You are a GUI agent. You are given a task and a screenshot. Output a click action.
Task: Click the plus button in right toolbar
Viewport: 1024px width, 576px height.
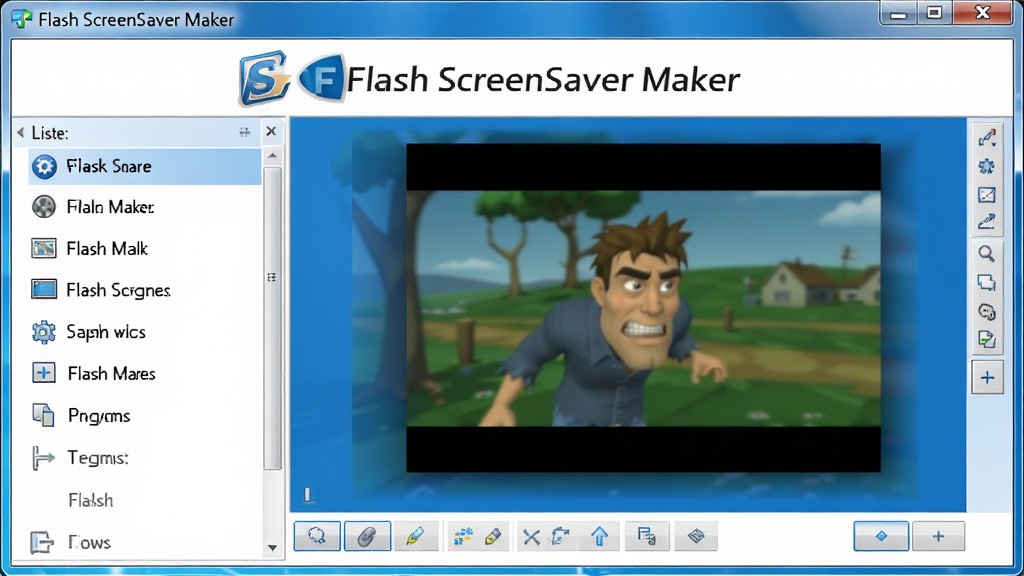pyautogui.click(x=987, y=377)
